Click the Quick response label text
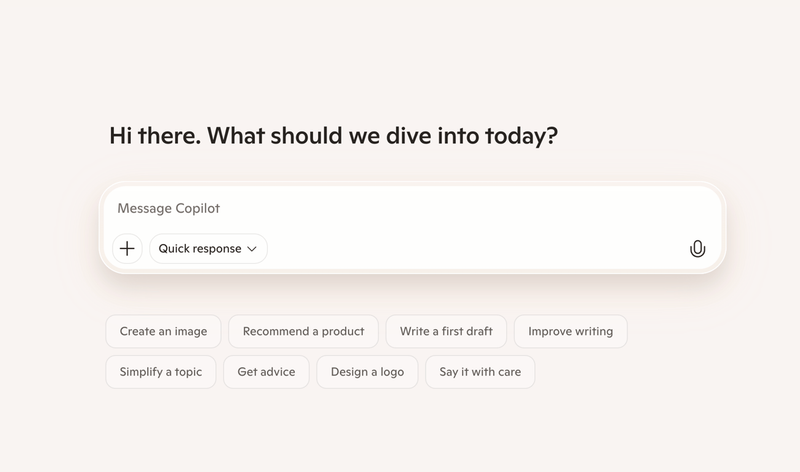800x472 pixels. point(199,248)
